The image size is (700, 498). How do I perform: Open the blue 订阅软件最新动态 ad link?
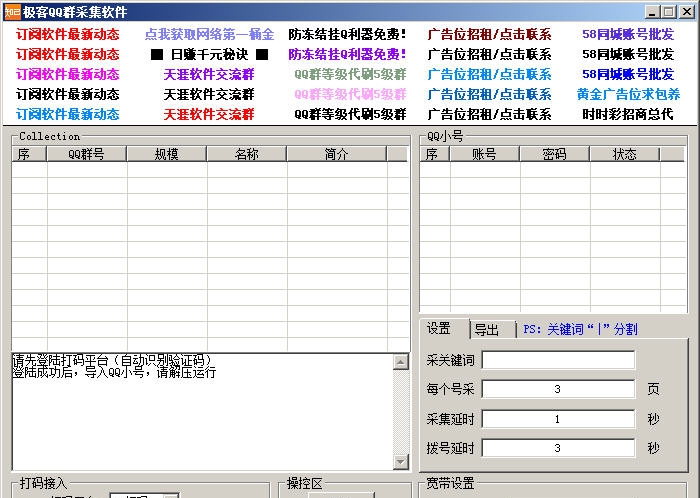[68, 115]
